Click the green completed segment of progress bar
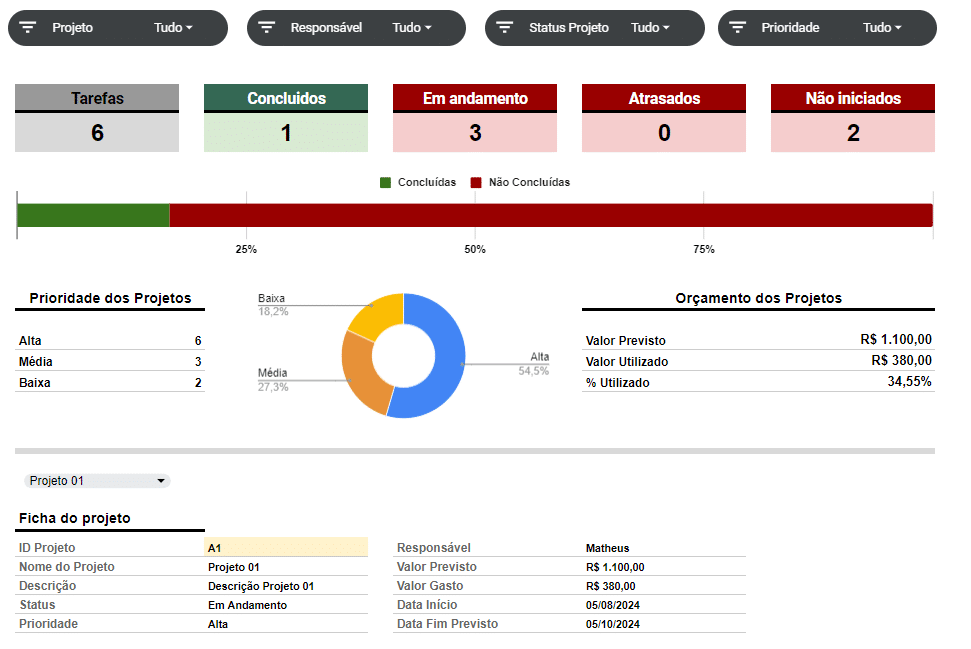This screenshot has width=971, height=649. pos(94,215)
